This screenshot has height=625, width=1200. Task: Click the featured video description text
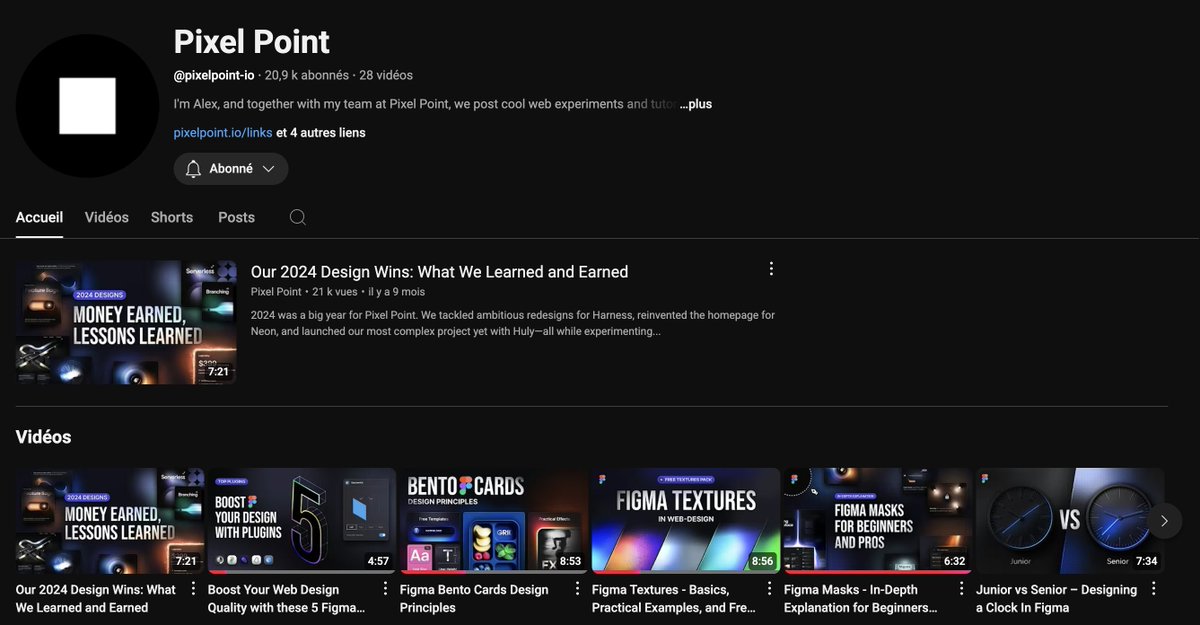tap(513, 323)
